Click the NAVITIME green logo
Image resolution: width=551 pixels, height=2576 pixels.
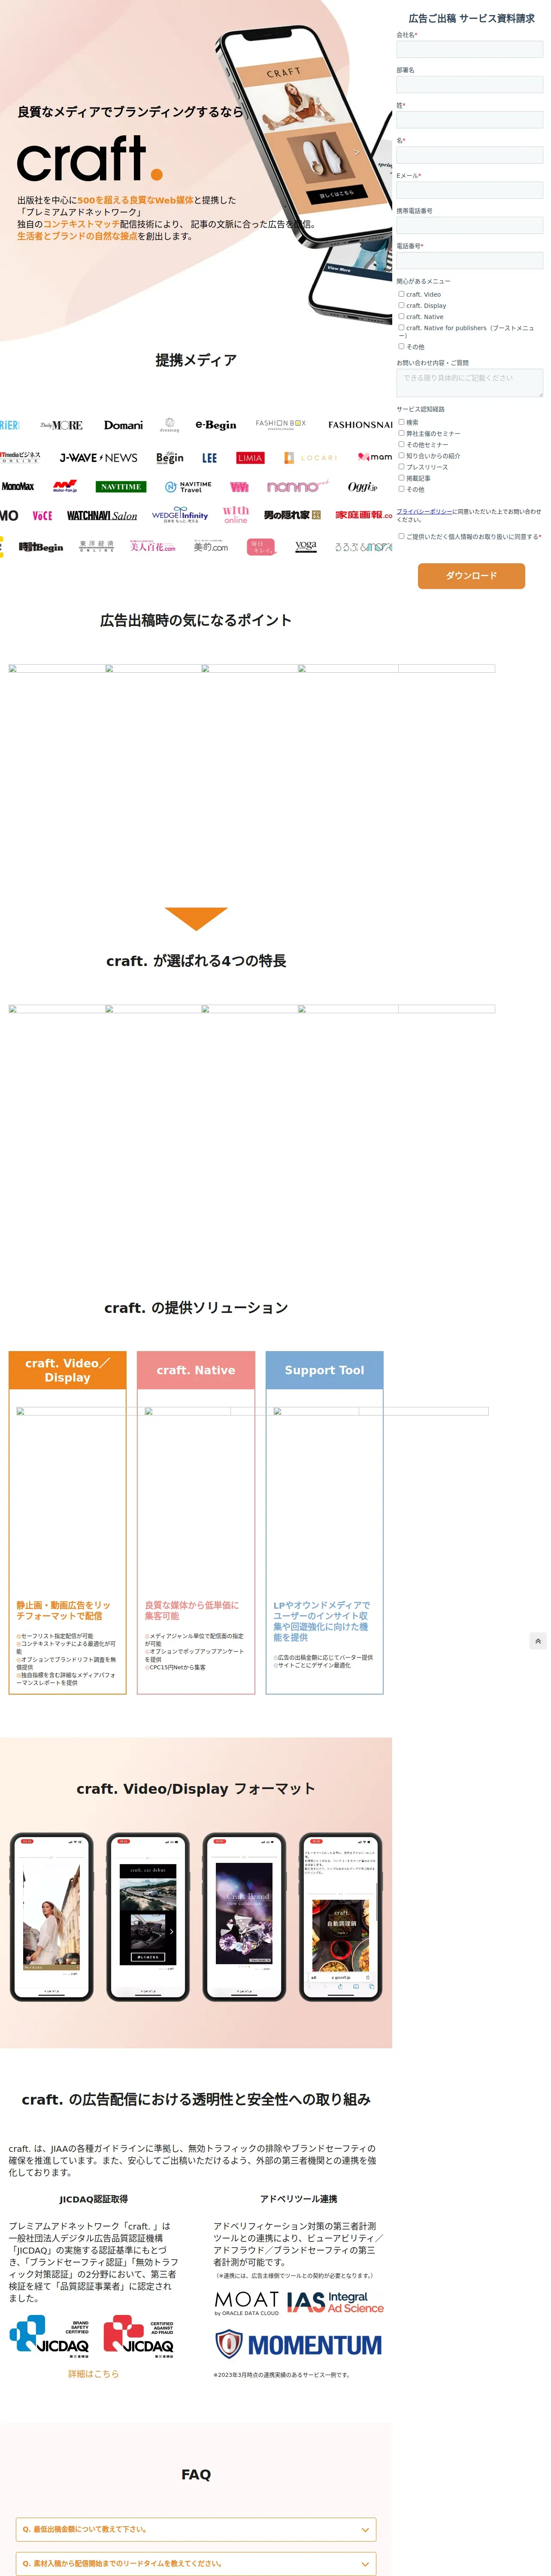coord(121,487)
